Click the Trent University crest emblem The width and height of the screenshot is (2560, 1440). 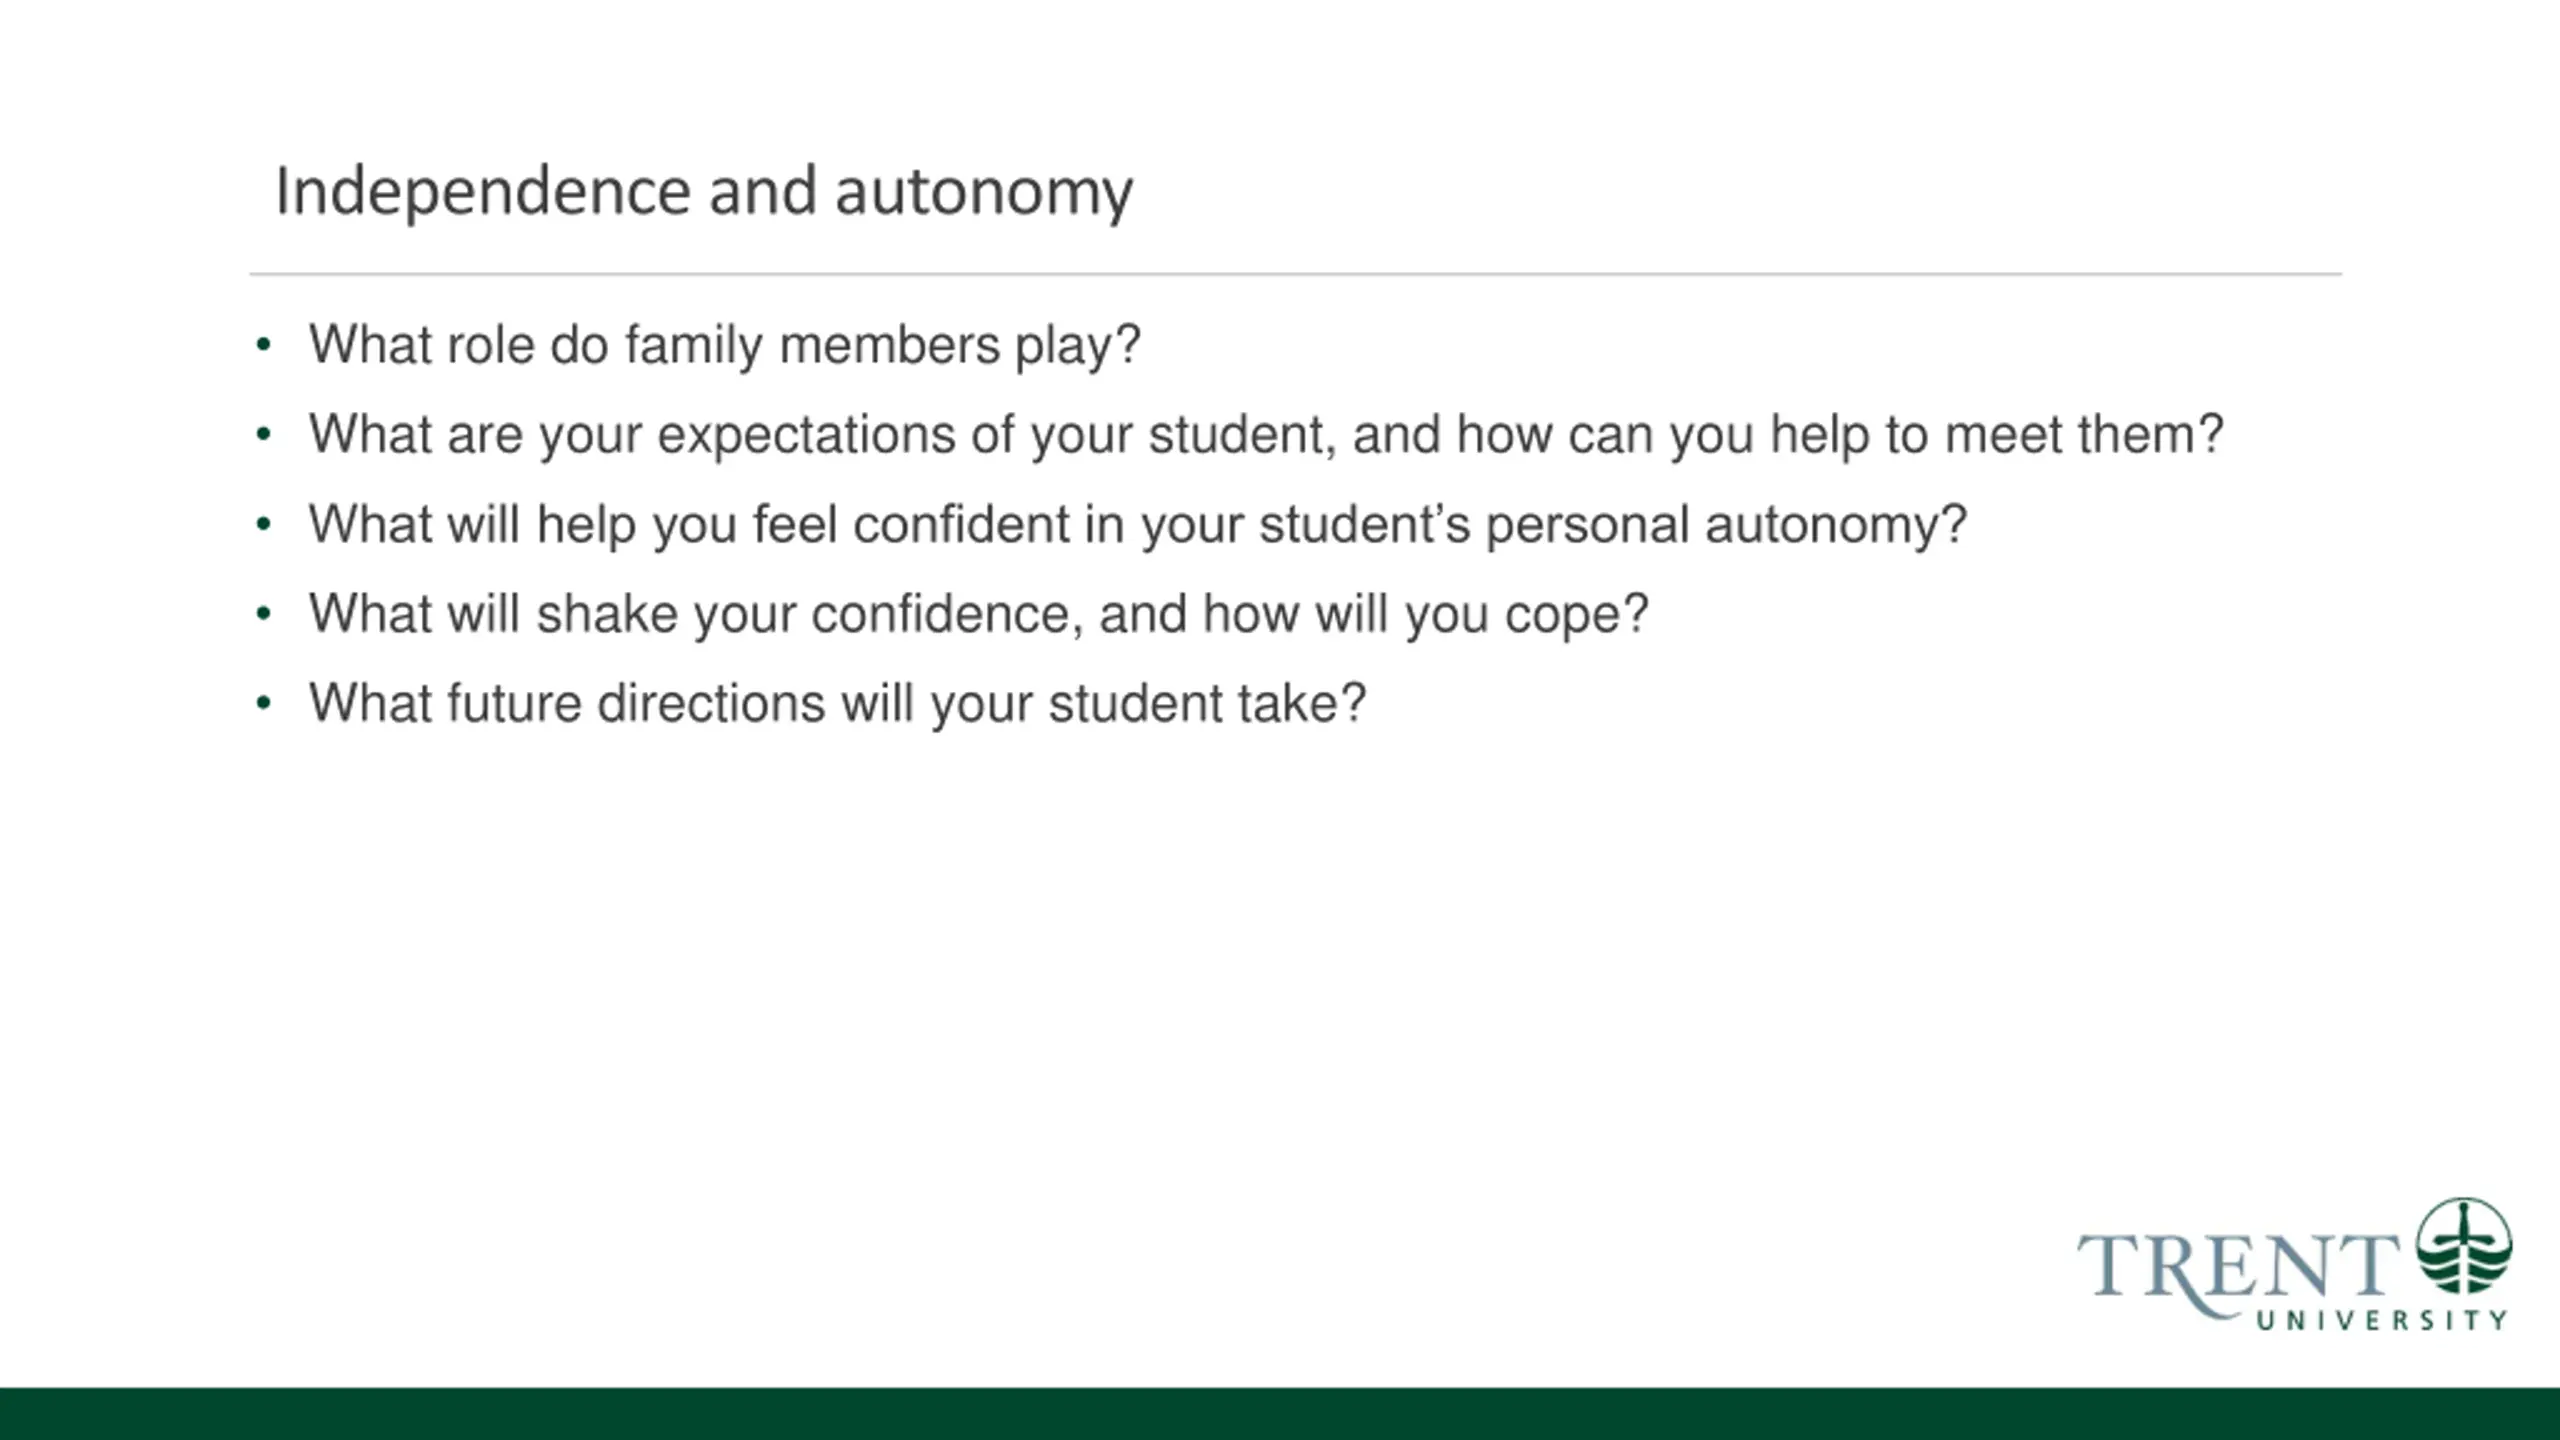(2464, 1246)
